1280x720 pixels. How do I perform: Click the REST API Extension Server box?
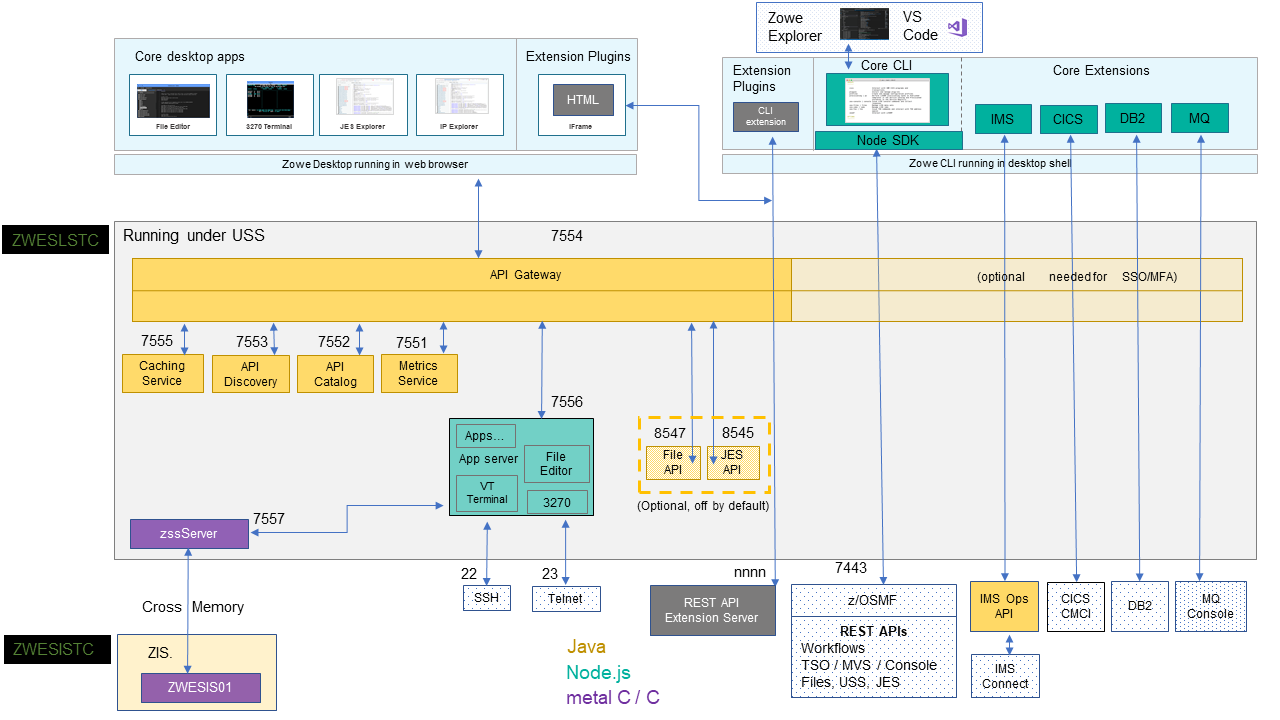[x=712, y=610]
